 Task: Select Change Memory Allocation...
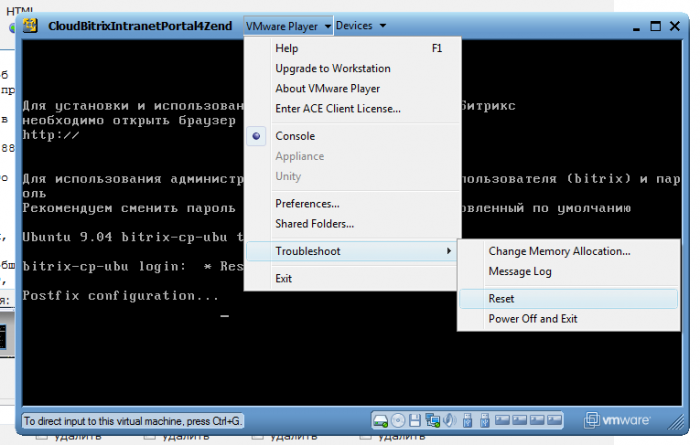(x=568, y=251)
